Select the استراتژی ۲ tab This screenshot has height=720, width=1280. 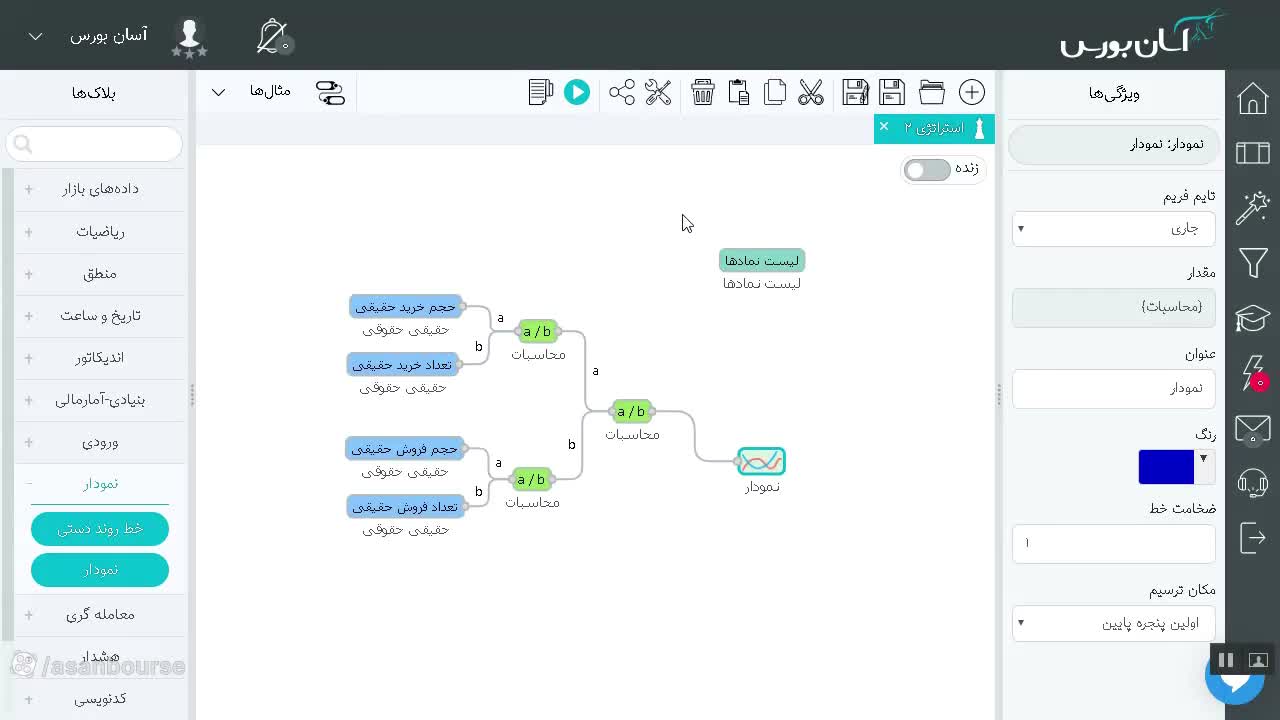coord(934,128)
